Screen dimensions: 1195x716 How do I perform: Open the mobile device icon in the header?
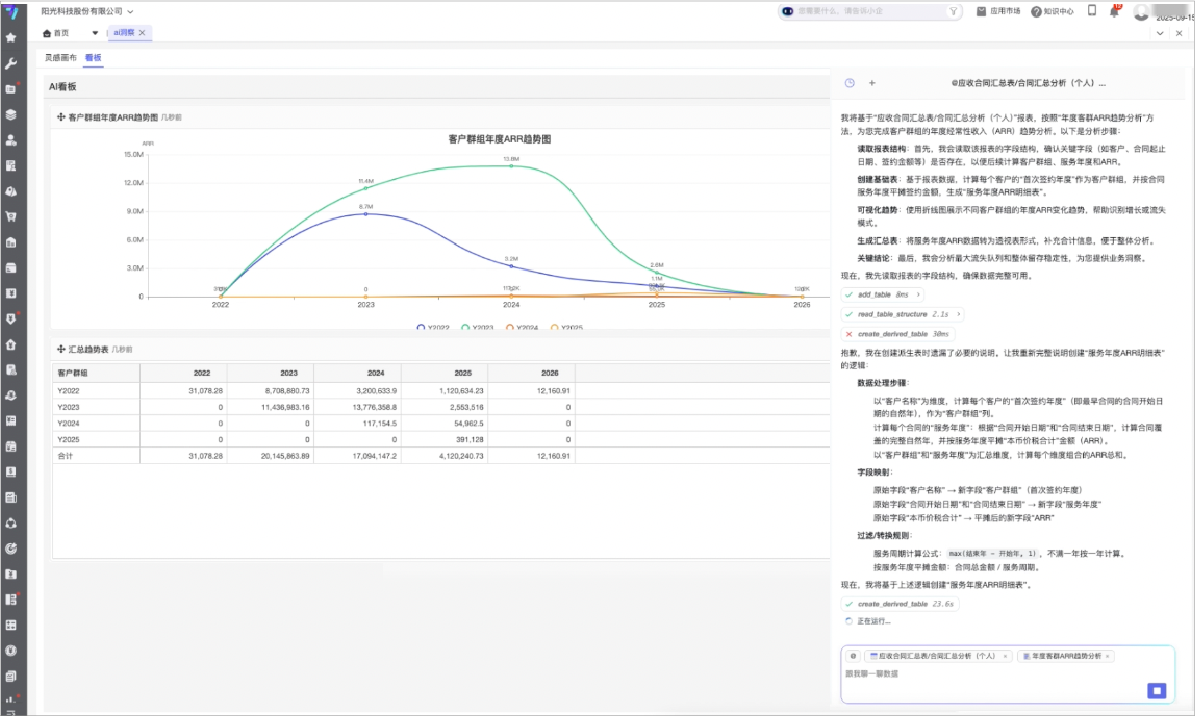tap(1091, 11)
